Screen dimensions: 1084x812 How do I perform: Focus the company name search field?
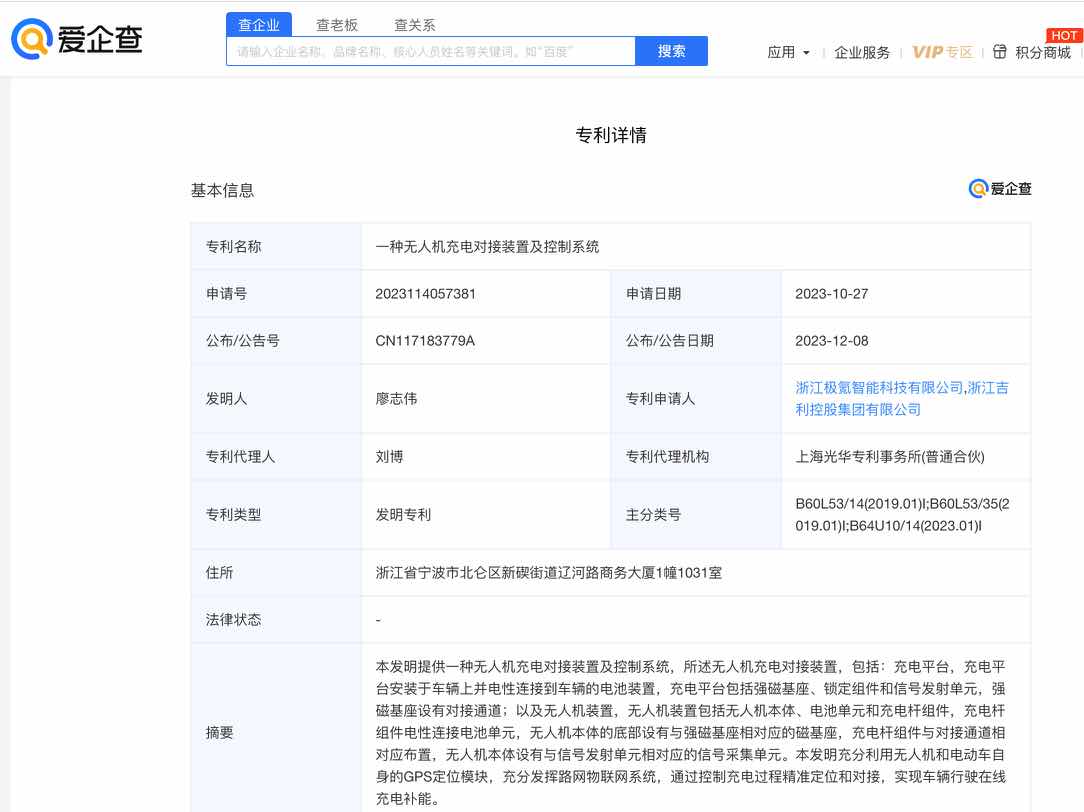(x=431, y=51)
